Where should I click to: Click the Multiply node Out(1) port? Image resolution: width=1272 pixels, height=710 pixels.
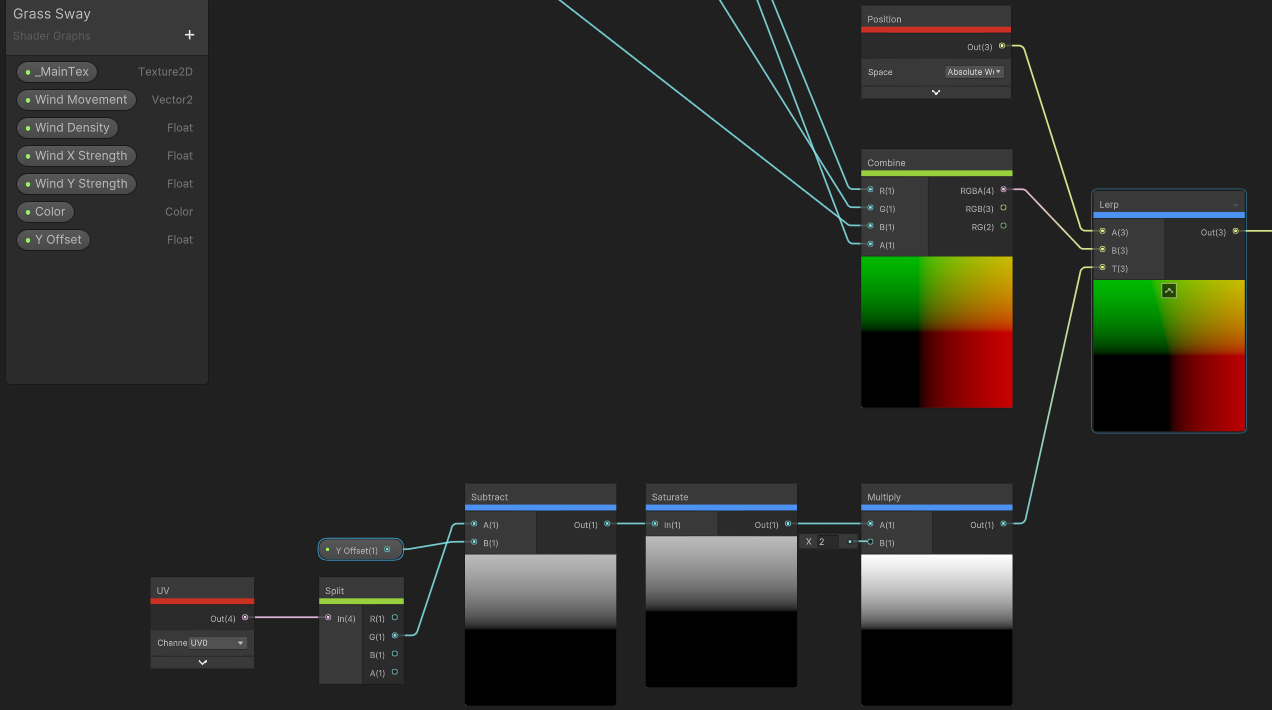[x=1003, y=524]
